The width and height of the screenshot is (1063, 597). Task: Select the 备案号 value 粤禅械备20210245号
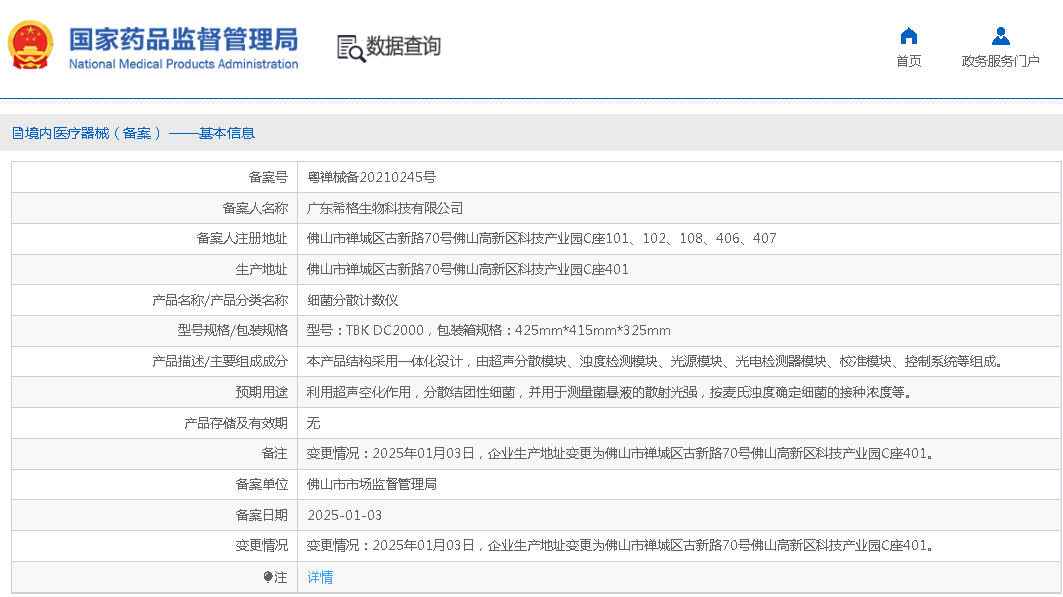click(371, 177)
